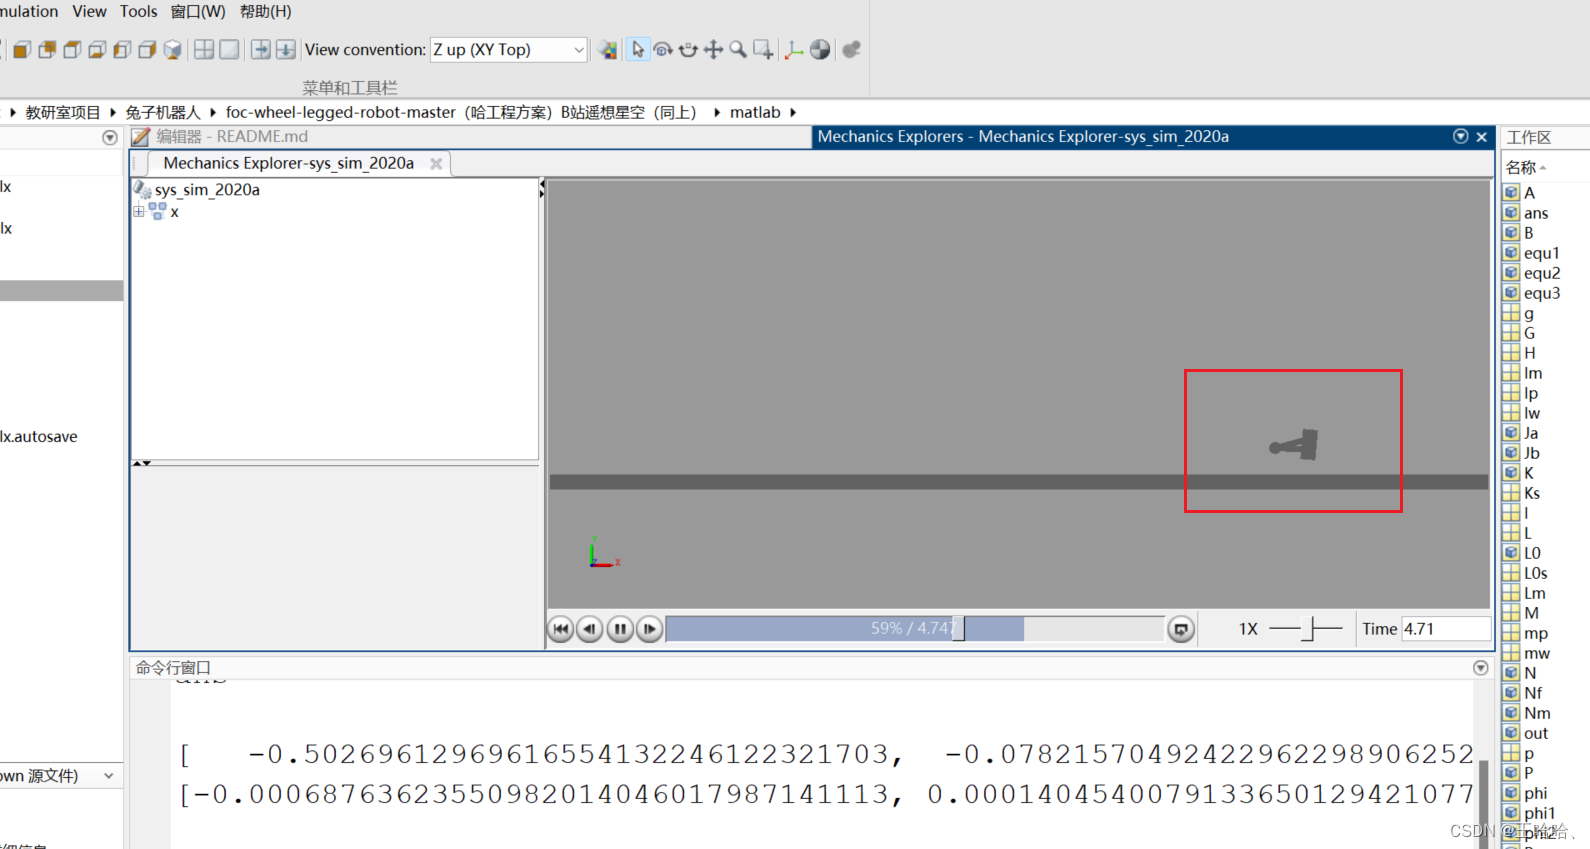Activate the Zoom magnifier tool
This screenshot has width=1590, height=849.
[738, 50]
